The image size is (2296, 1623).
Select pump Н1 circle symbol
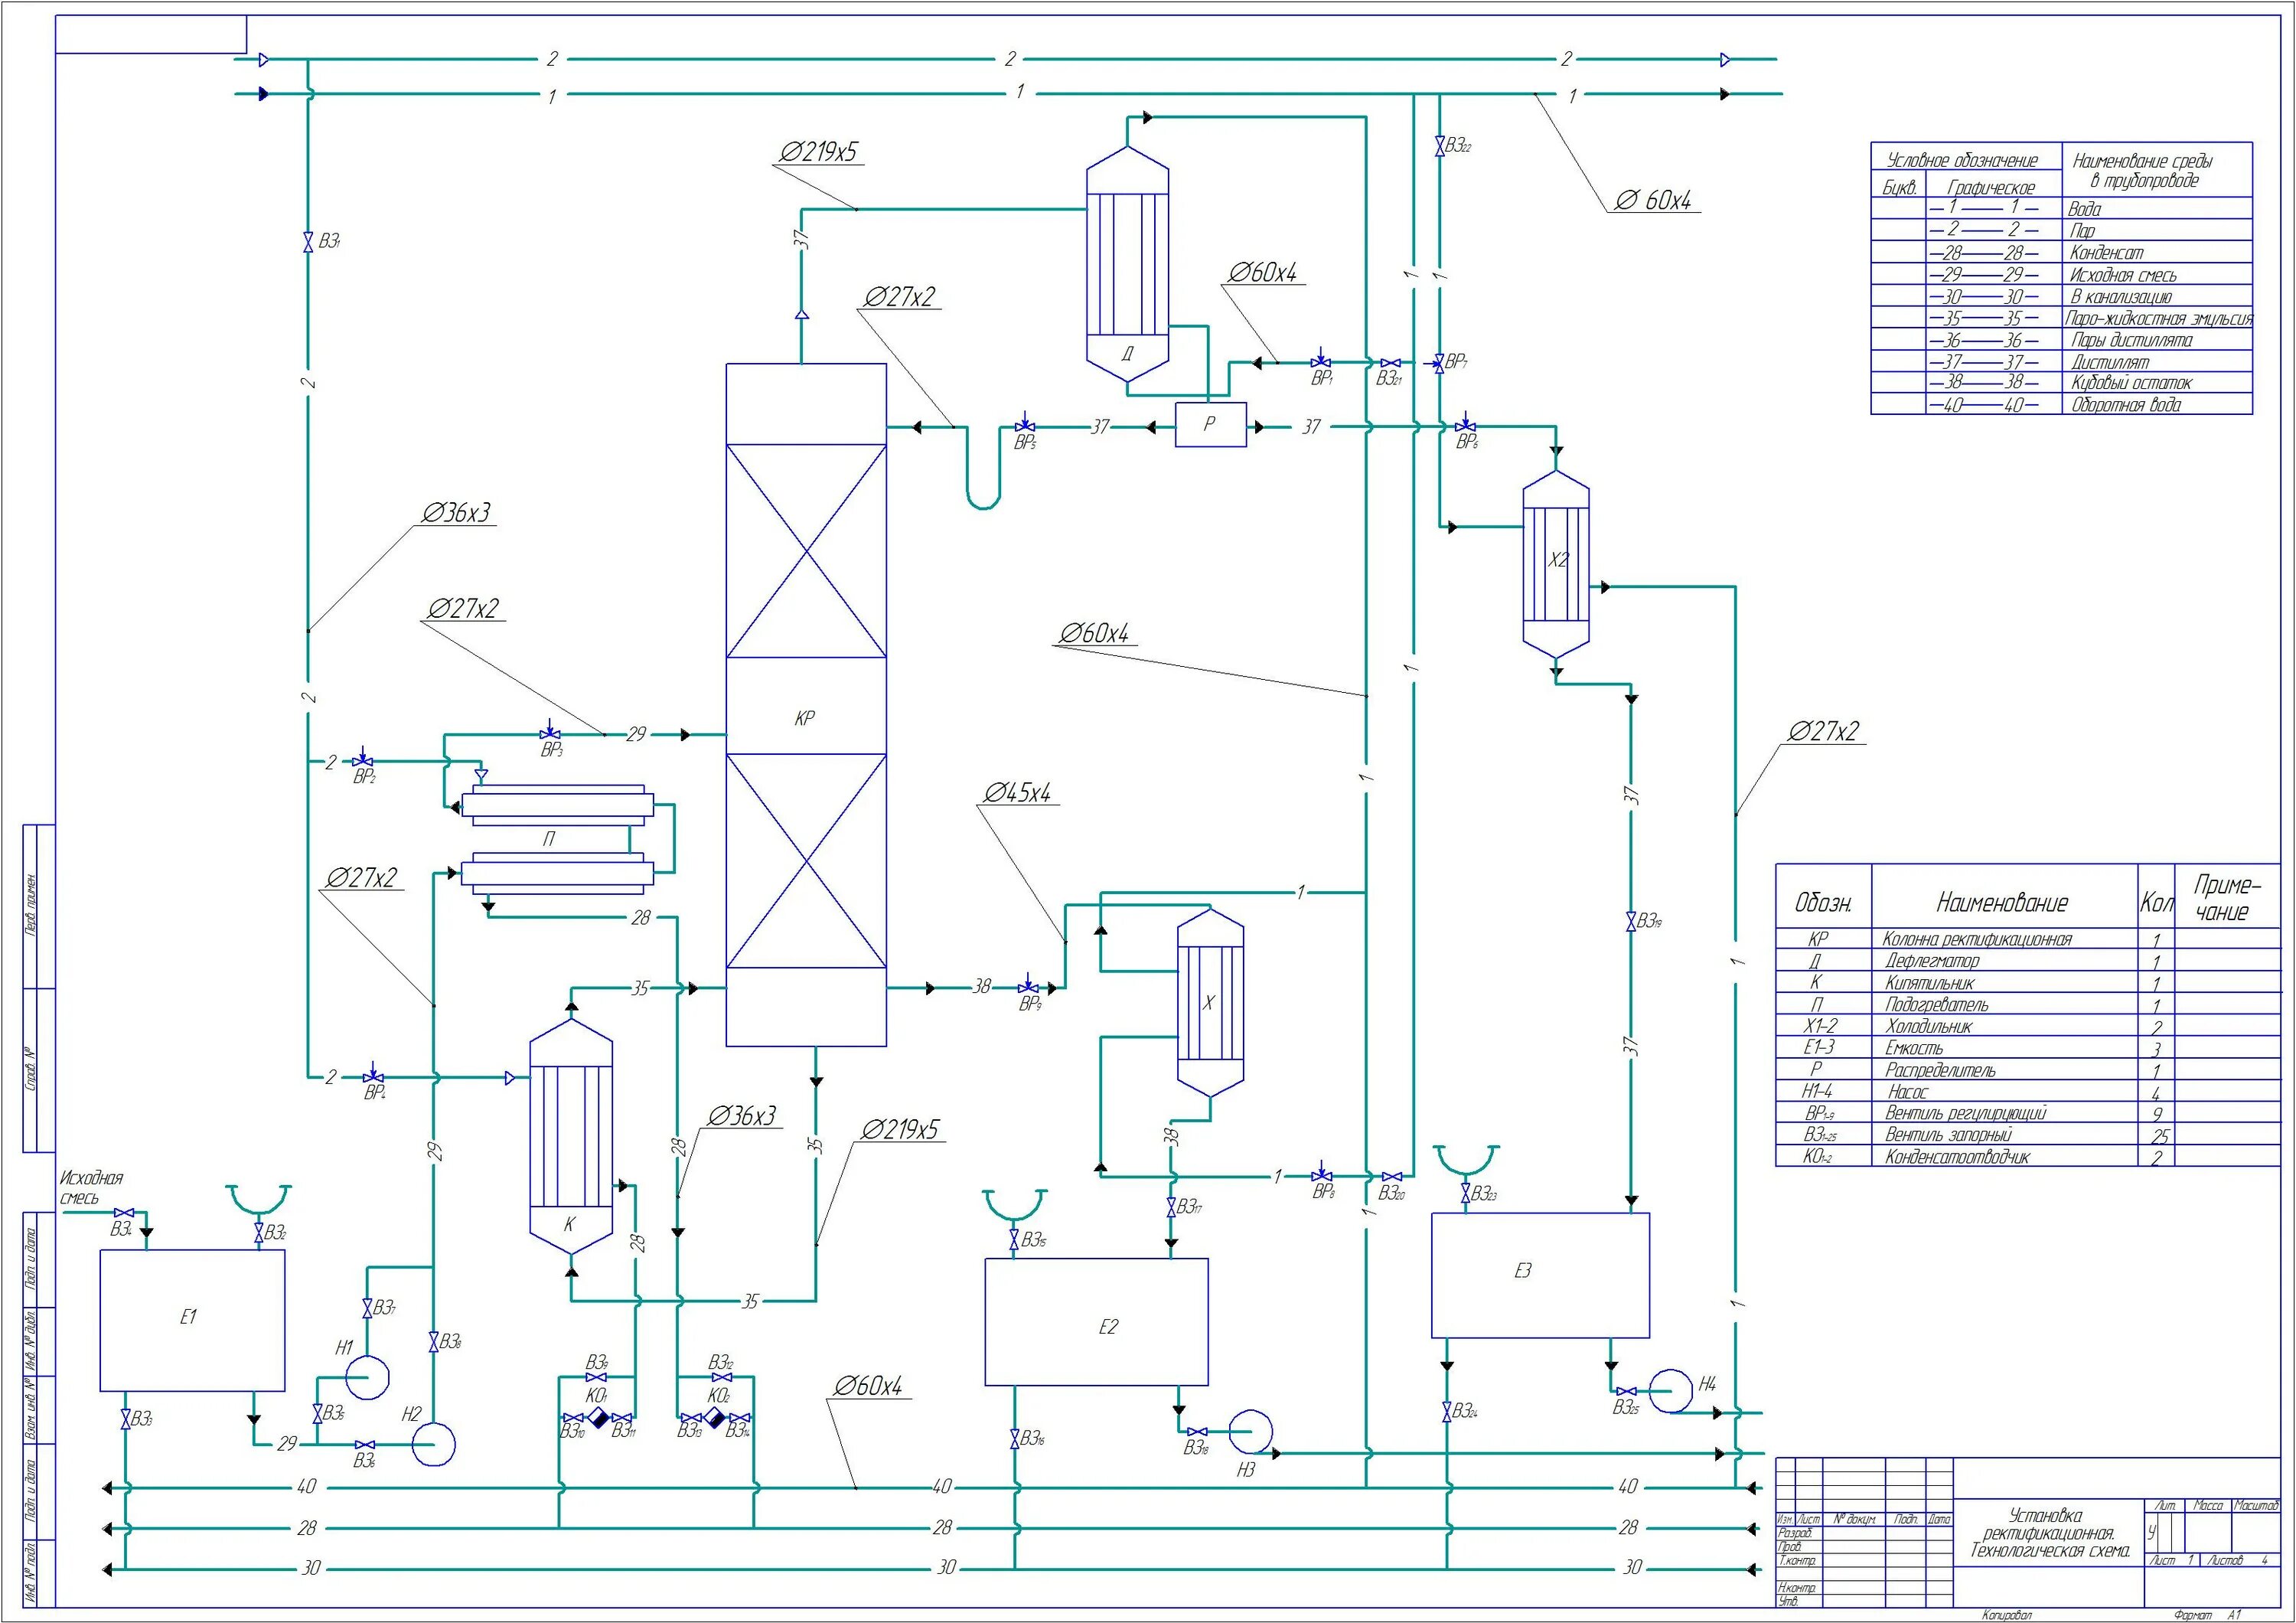tap(366, 1377)
